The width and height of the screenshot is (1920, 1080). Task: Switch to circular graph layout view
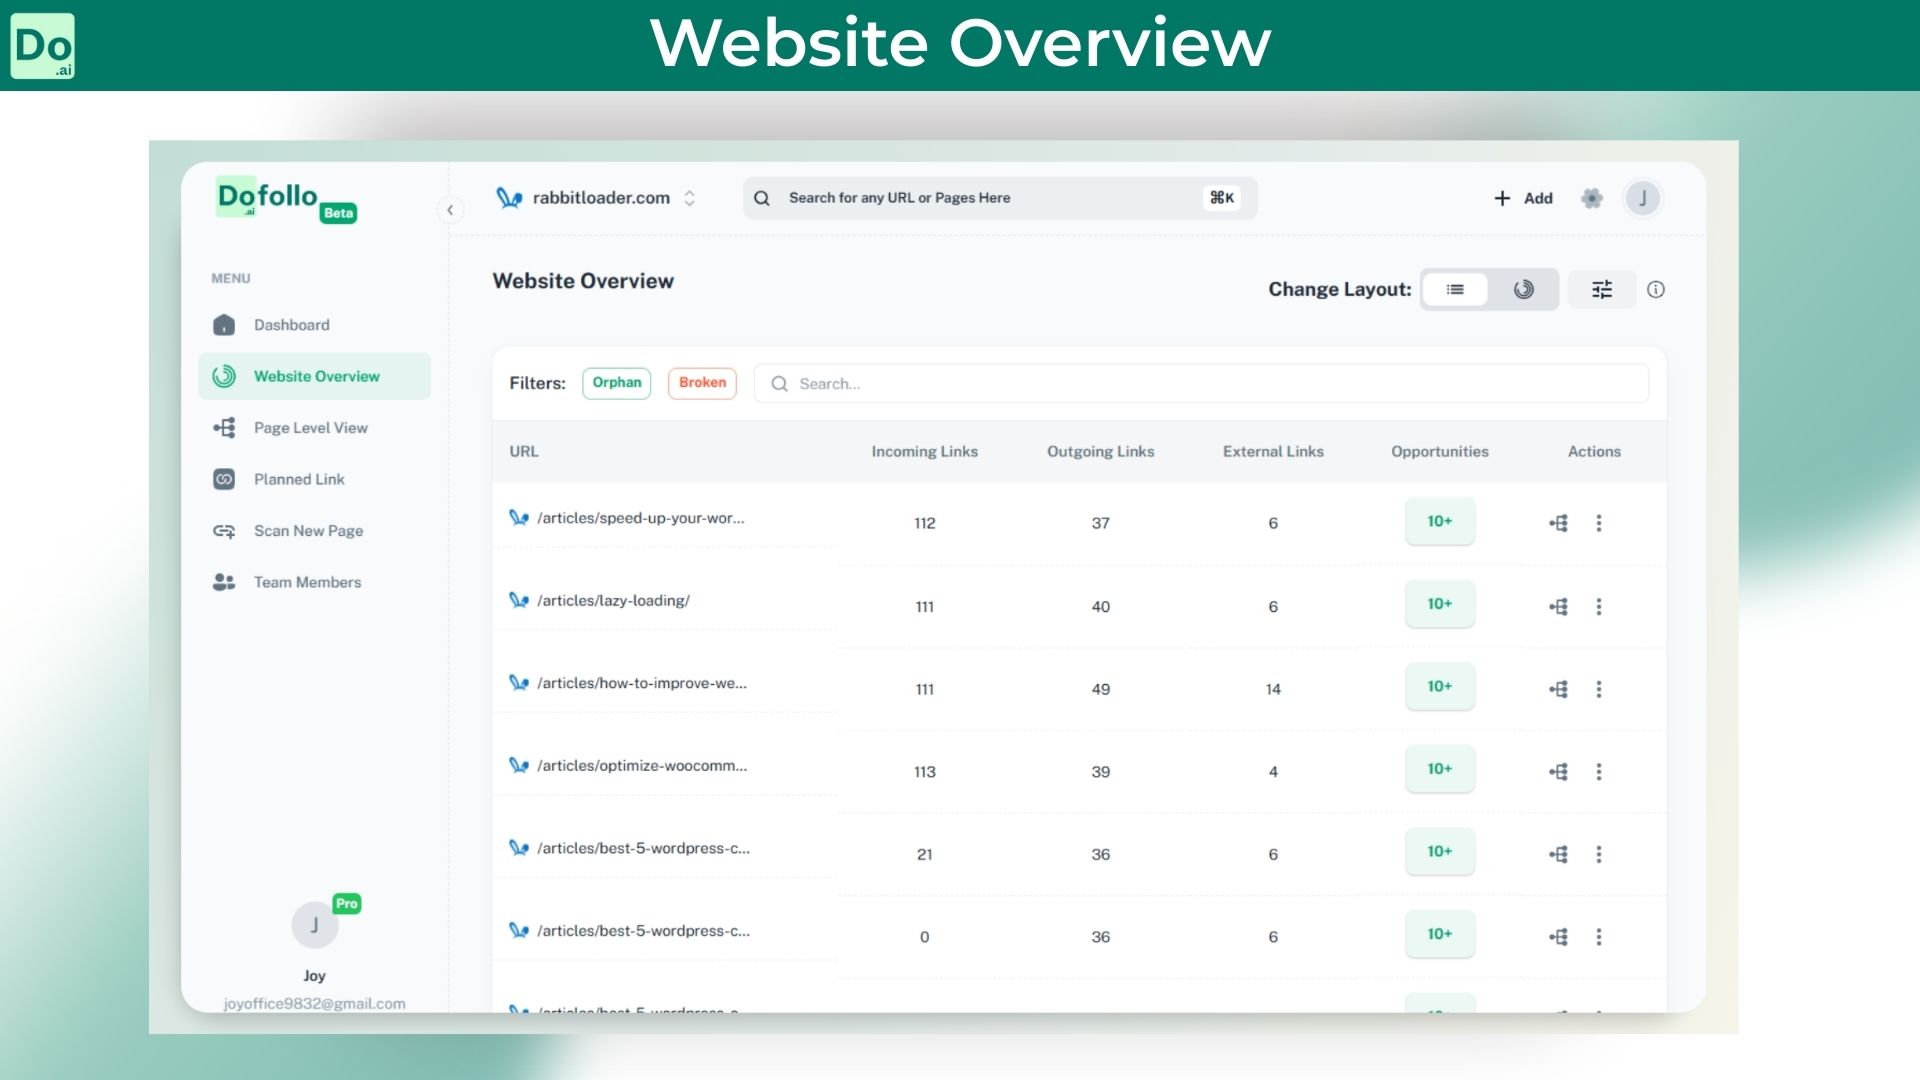click(x=1523, y=289)
